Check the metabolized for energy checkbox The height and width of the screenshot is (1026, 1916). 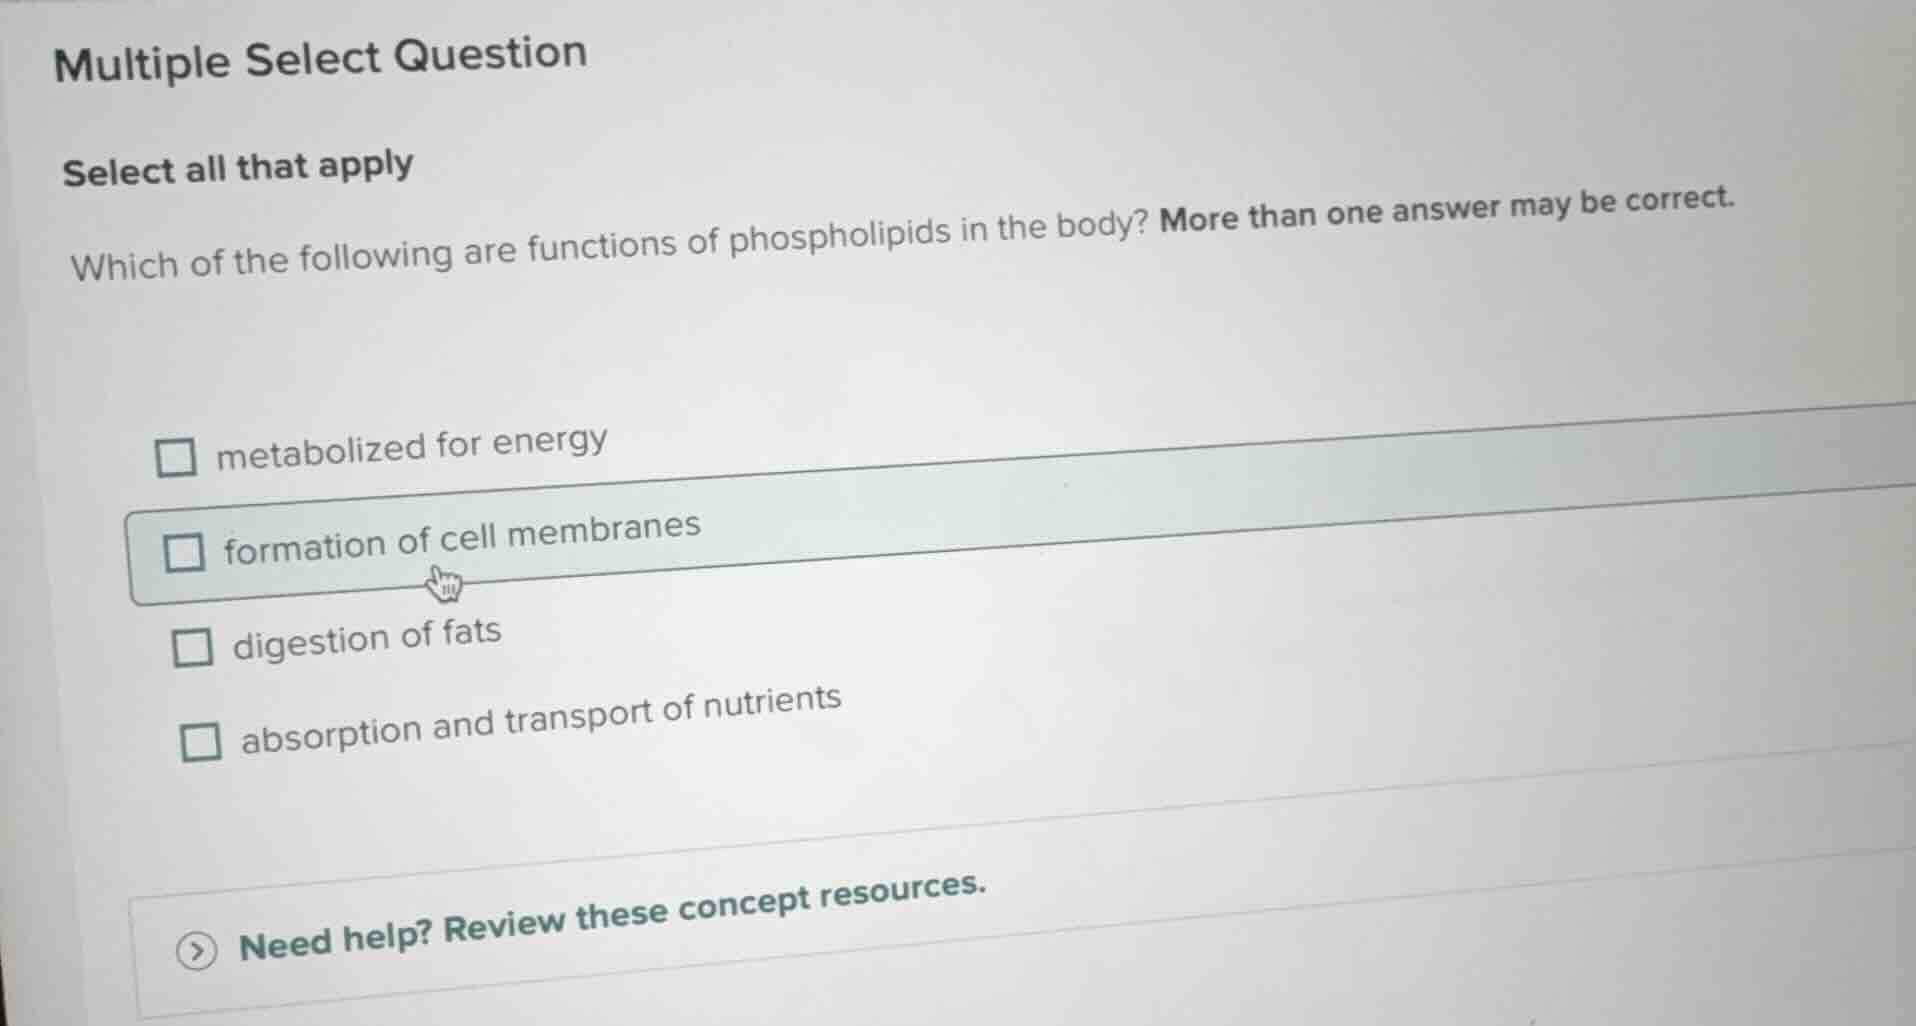[178, 456]
